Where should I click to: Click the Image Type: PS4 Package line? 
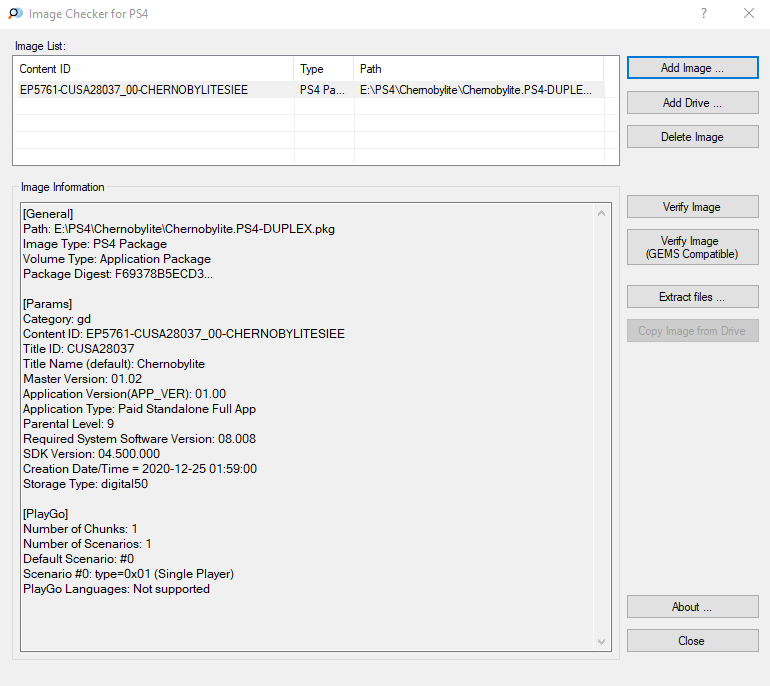click(95, 244)
